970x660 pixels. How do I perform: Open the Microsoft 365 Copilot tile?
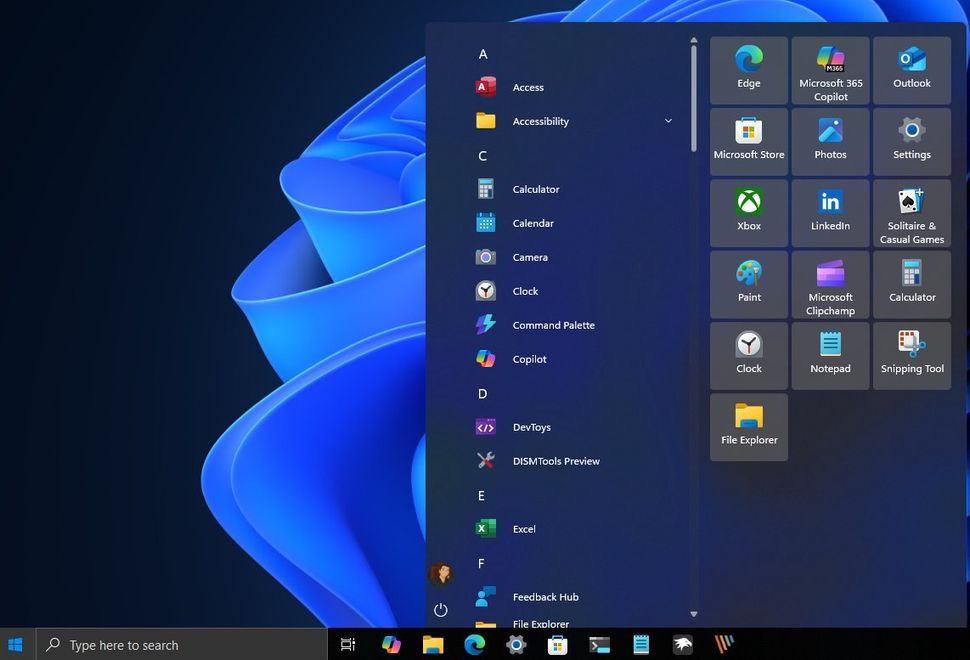[x=830, y=69]
